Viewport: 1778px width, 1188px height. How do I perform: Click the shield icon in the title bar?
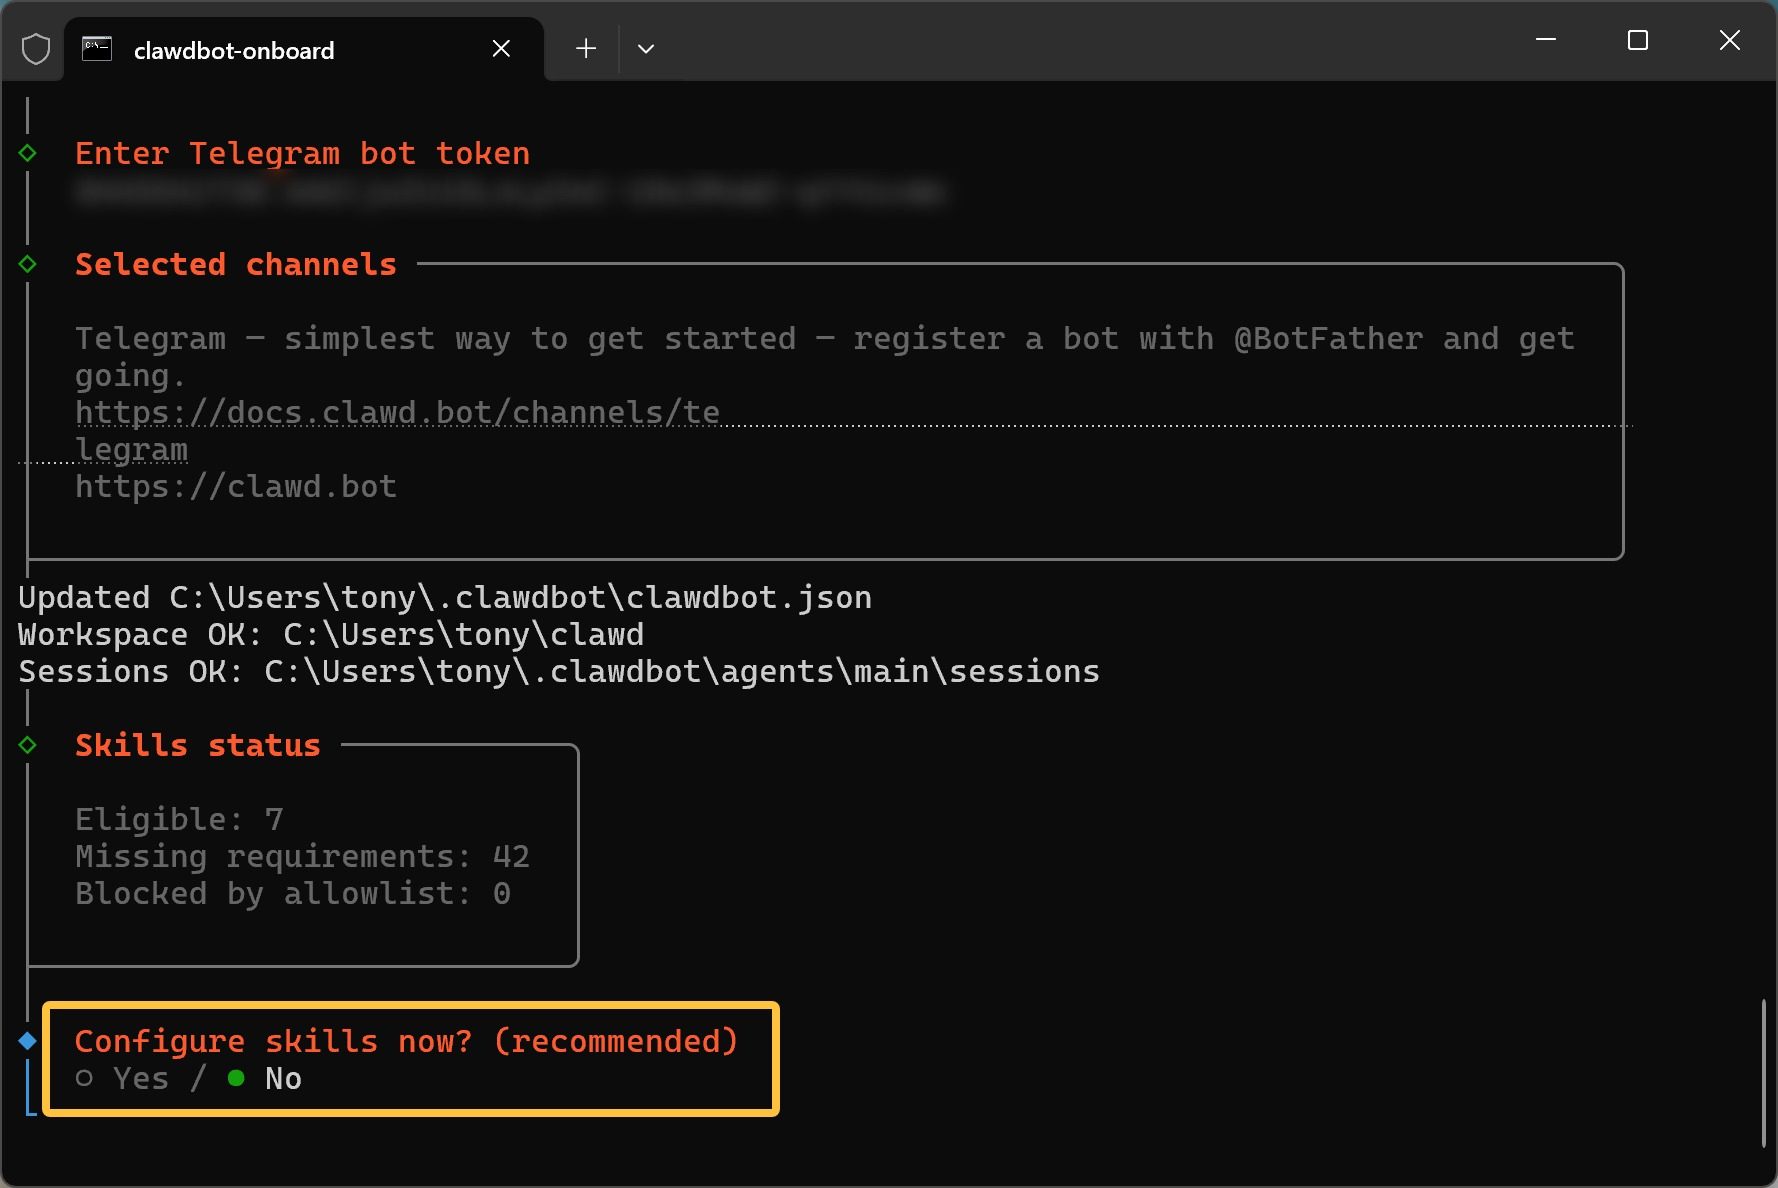pos(36,49)
